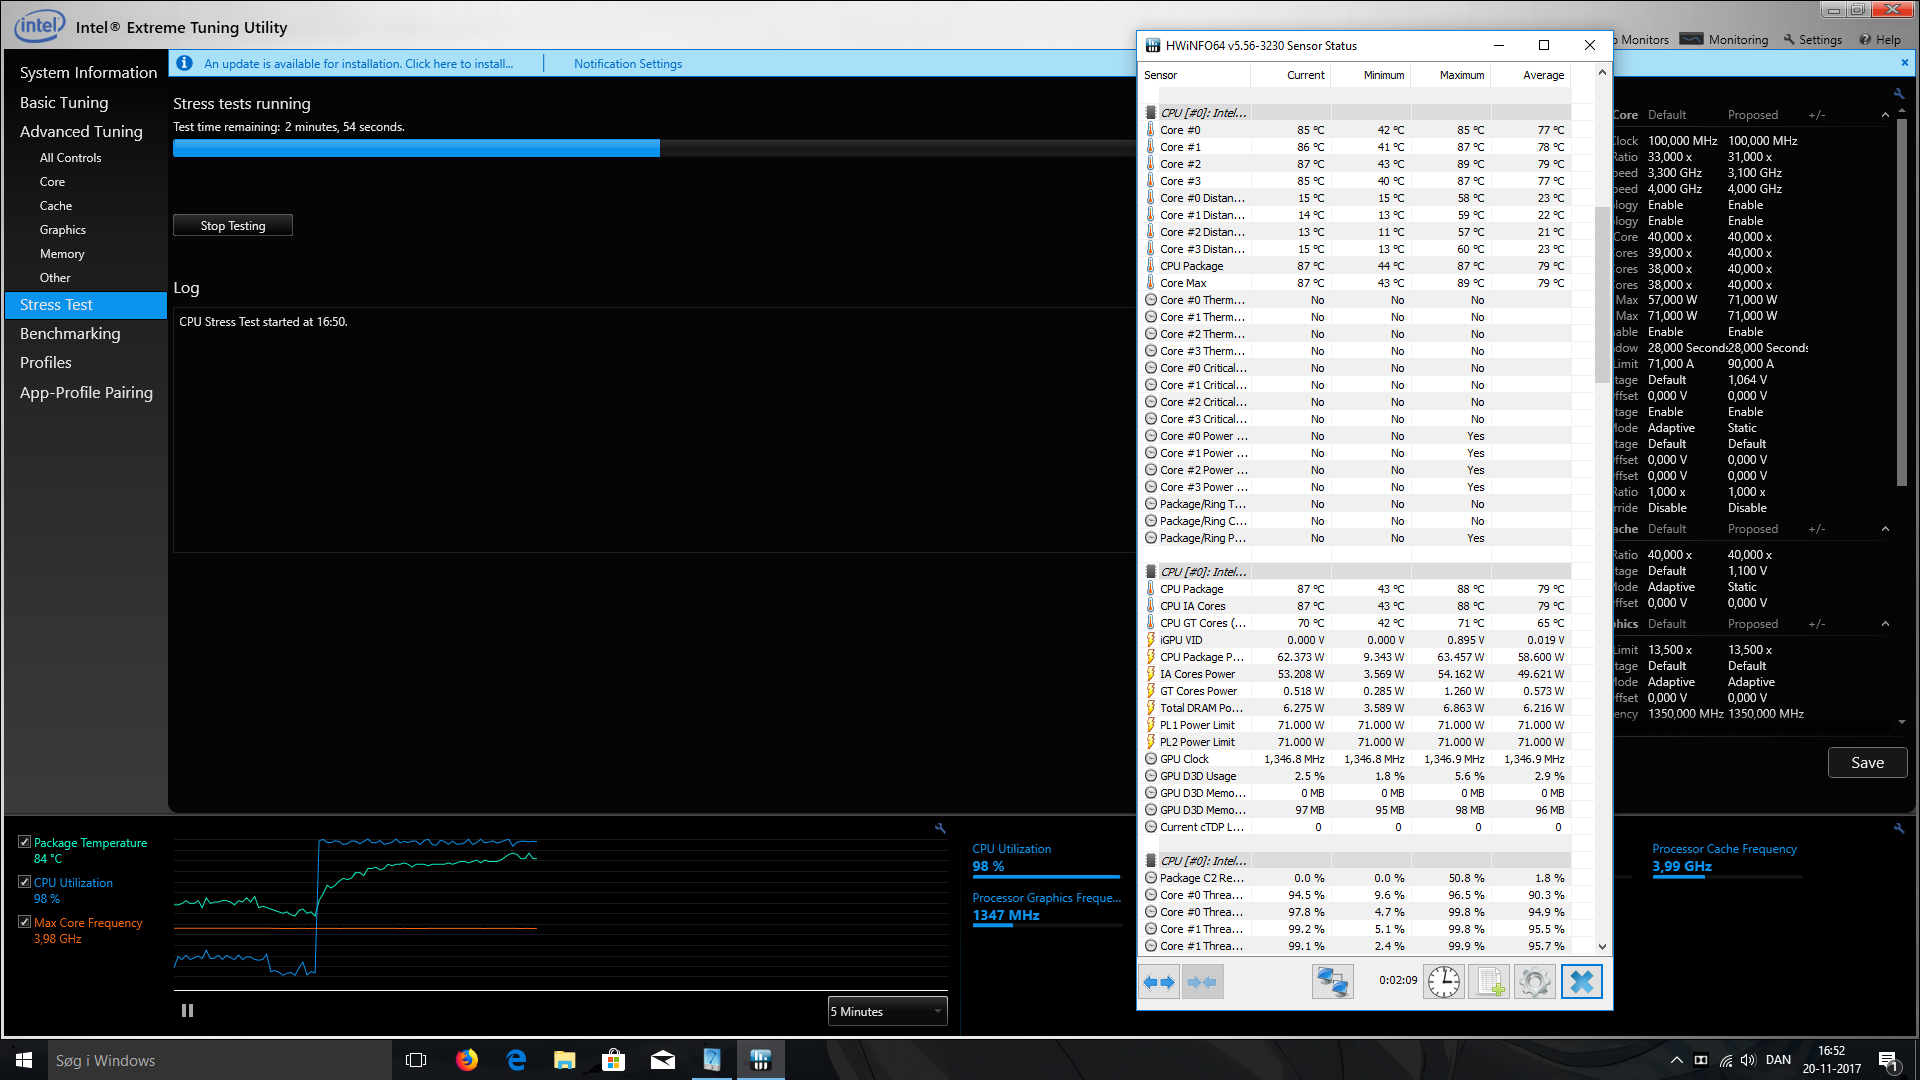Open Microsoft Edge from the taskbar
Image resolution: width=1920 pixels, height=1080 pixels.
(x=516, y=1060)
